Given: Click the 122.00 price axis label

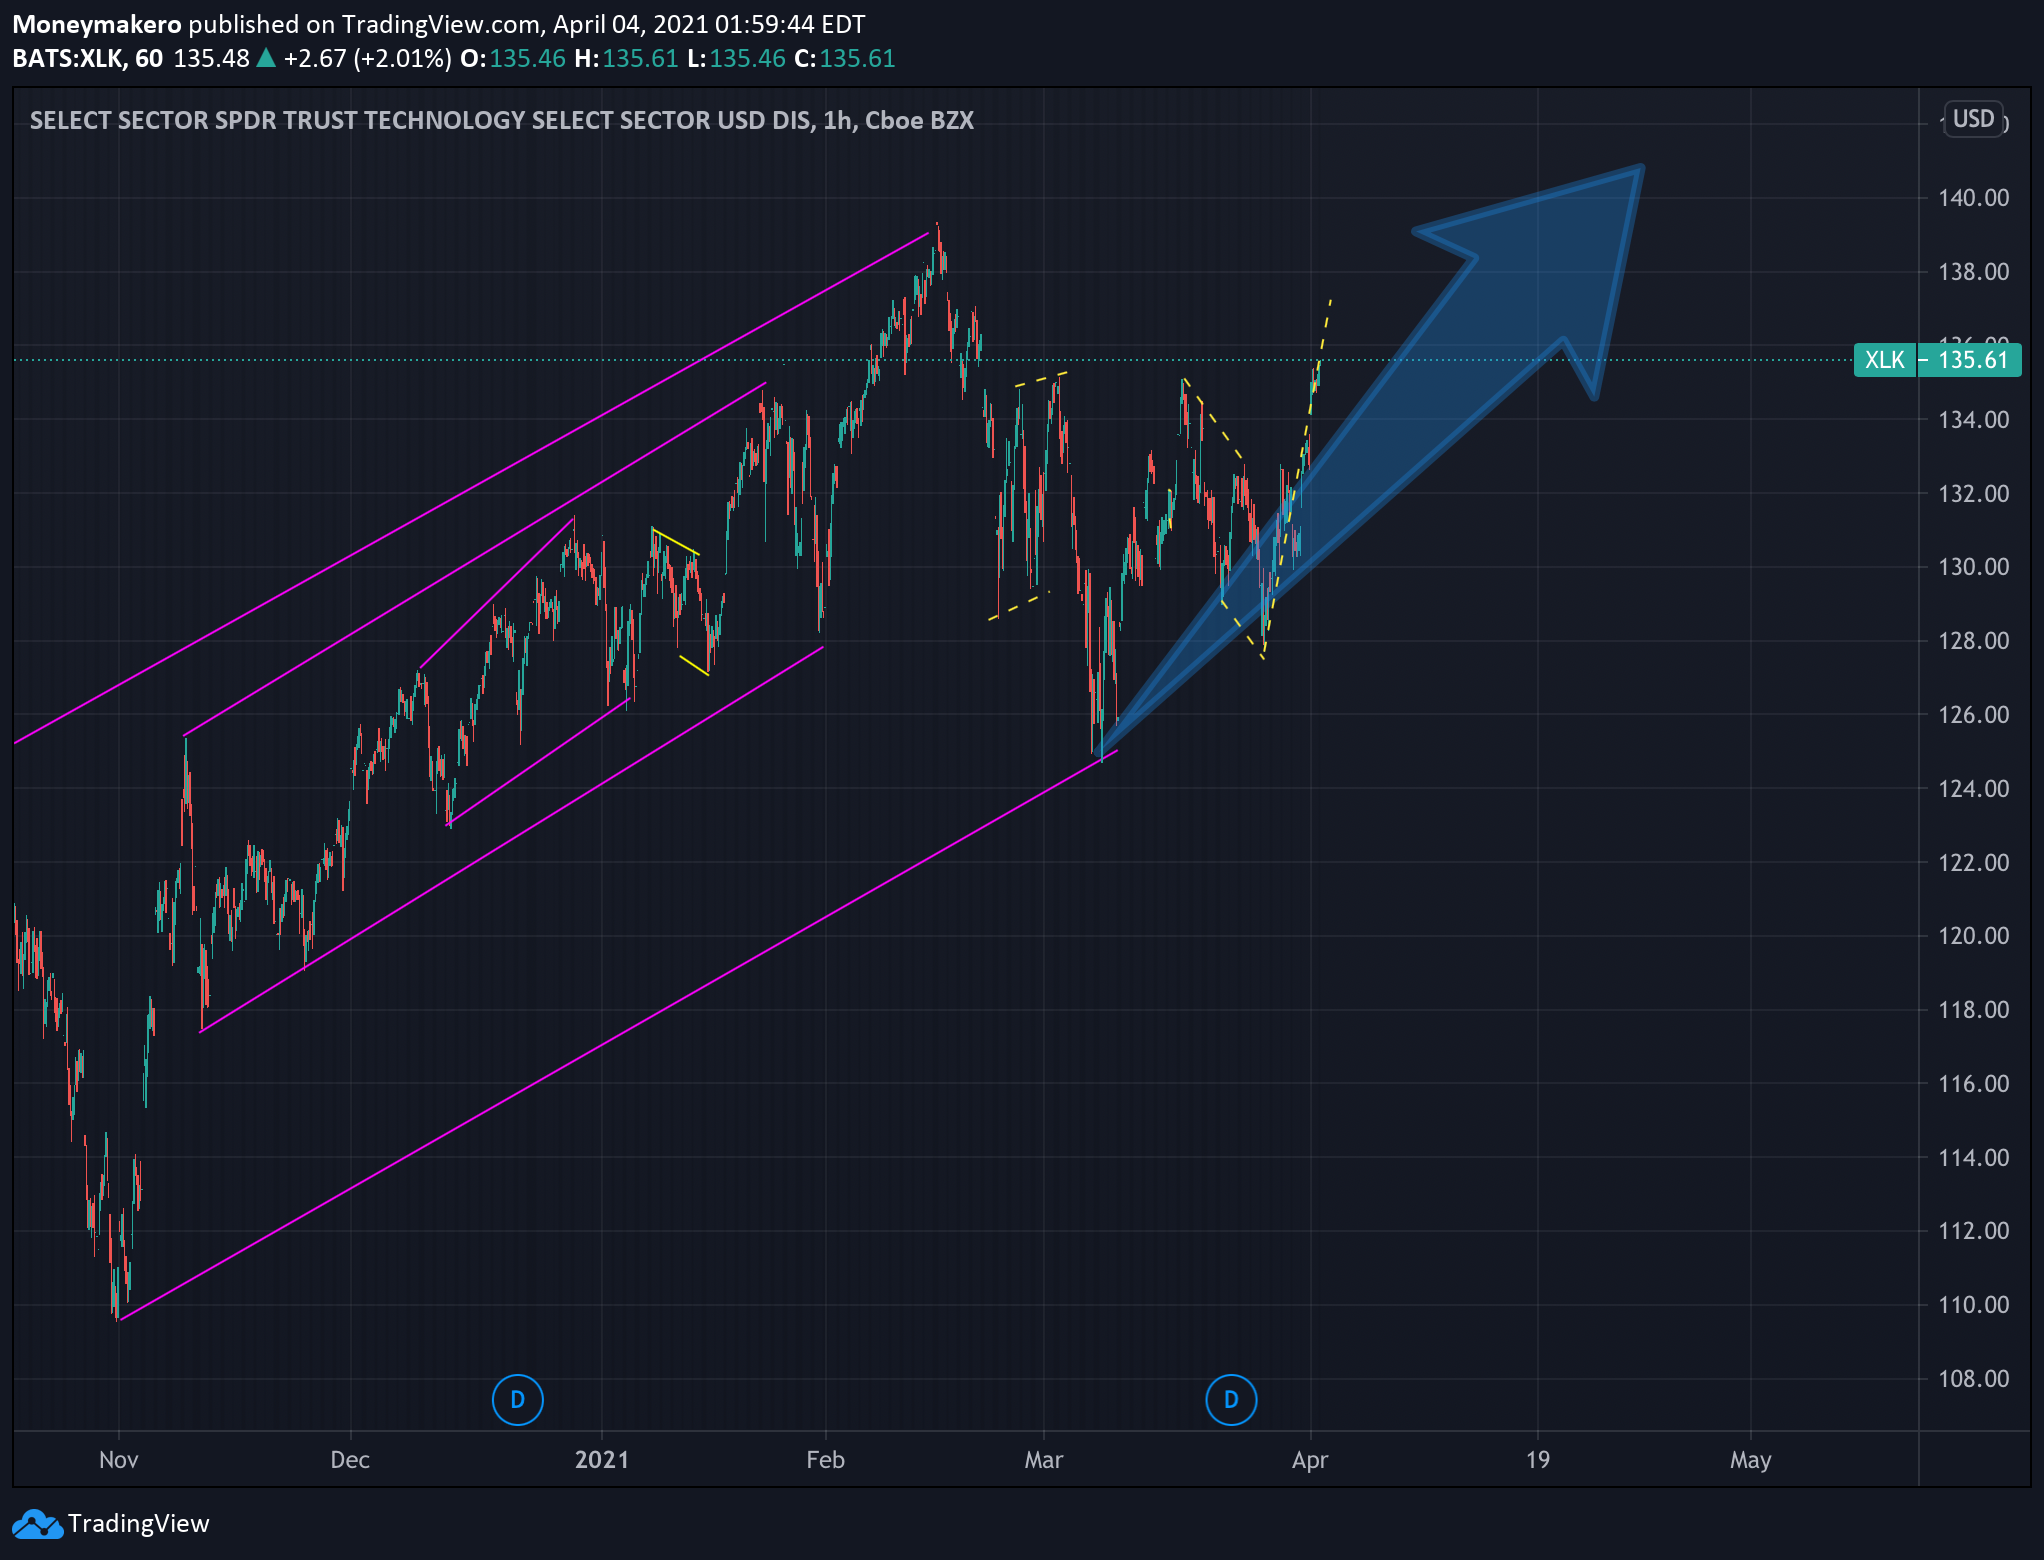Looking at the screenshot, I should tap(1973, 863).
